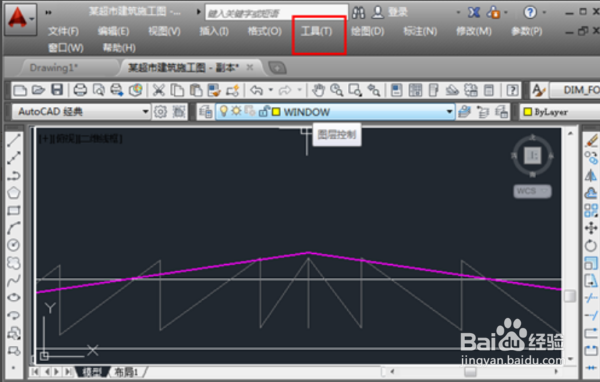Undo the last action

coord(256,90)
